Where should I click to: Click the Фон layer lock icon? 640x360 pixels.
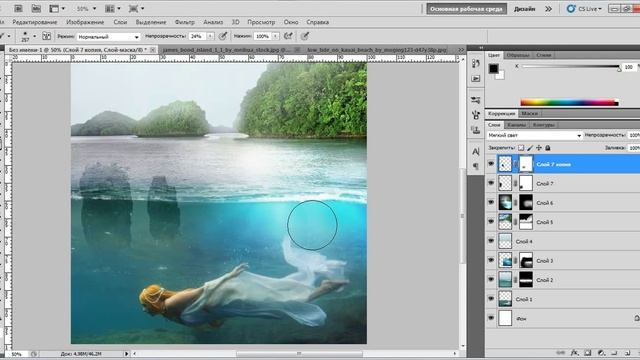click(636, 318)
